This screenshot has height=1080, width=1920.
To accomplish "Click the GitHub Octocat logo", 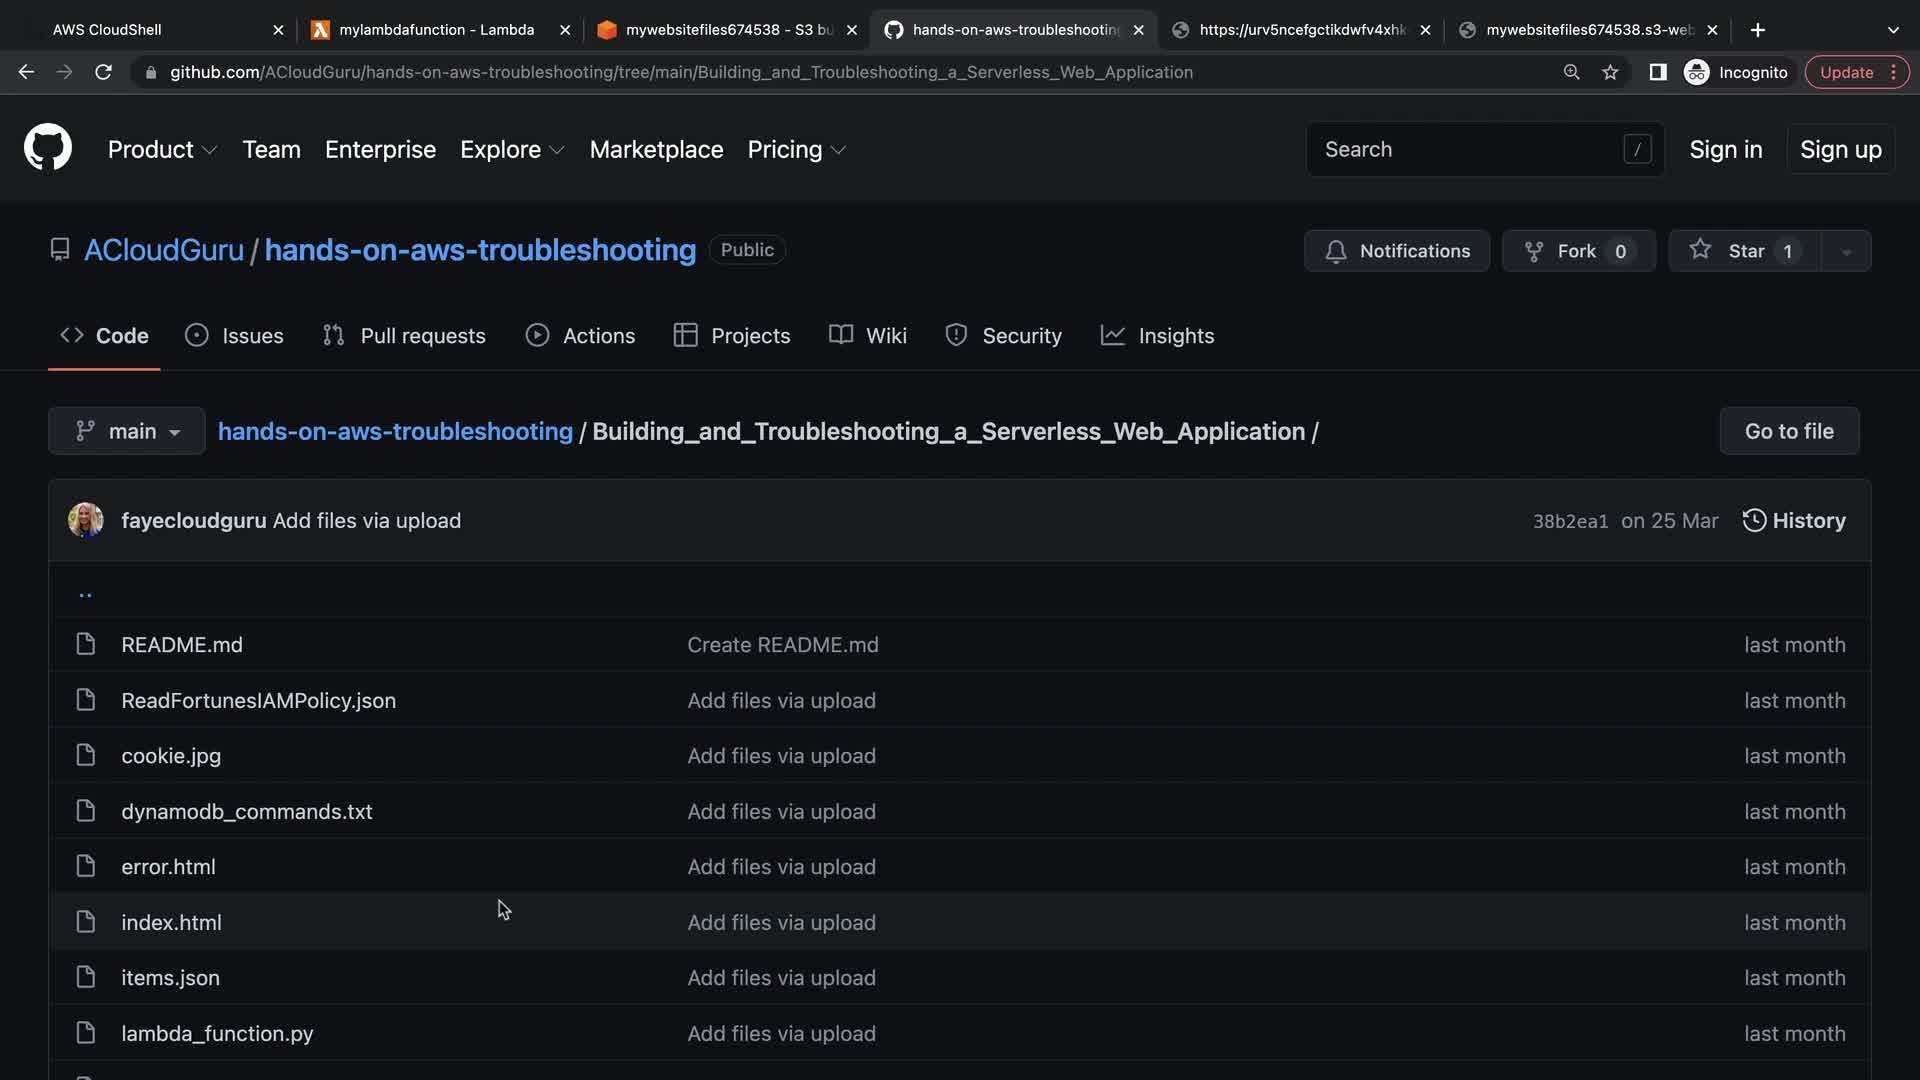I will (47, 148).
